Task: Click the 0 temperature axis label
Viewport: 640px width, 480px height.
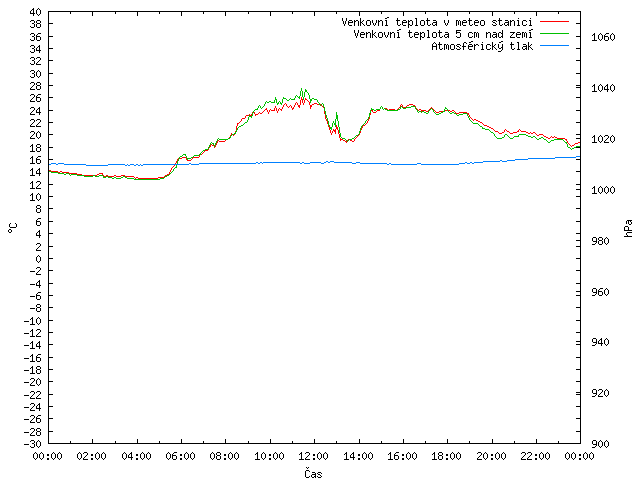Action: click(38, 259)
